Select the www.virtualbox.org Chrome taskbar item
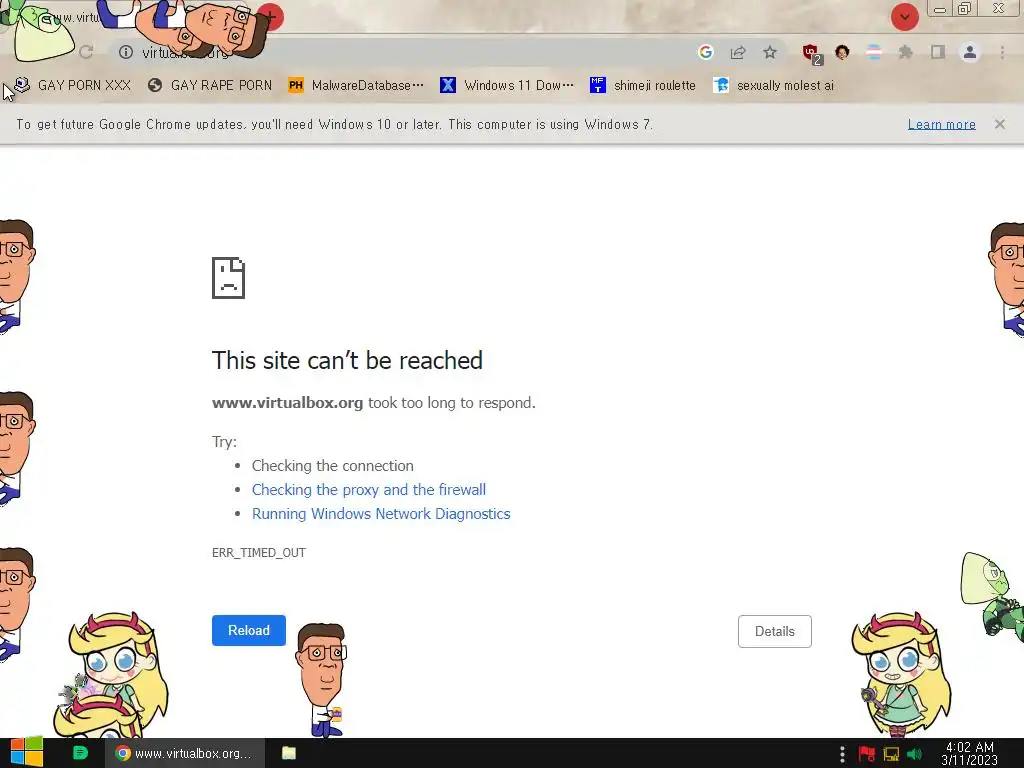The height and width of the screenshot is (768, 1024). coord(185,753)
